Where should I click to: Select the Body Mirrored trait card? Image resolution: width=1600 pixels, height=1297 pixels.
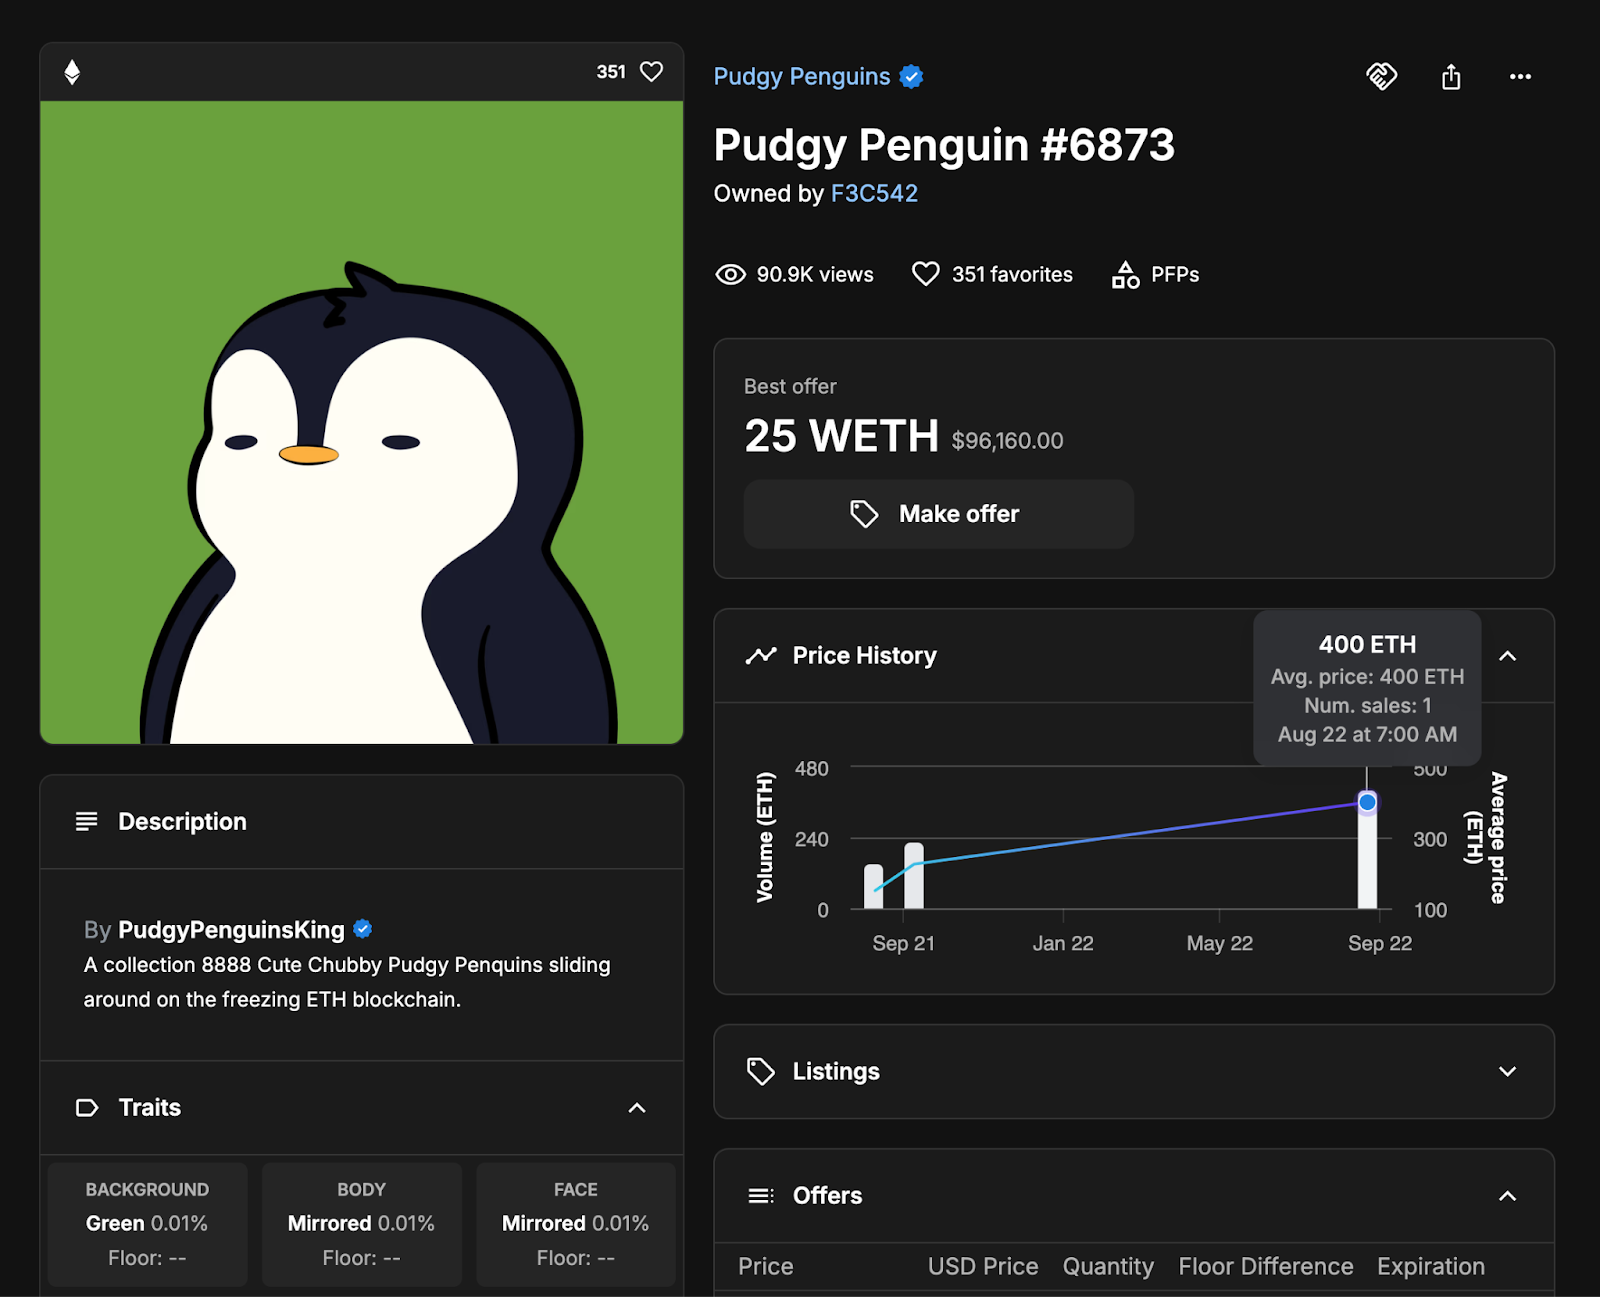click(361, 1224)
